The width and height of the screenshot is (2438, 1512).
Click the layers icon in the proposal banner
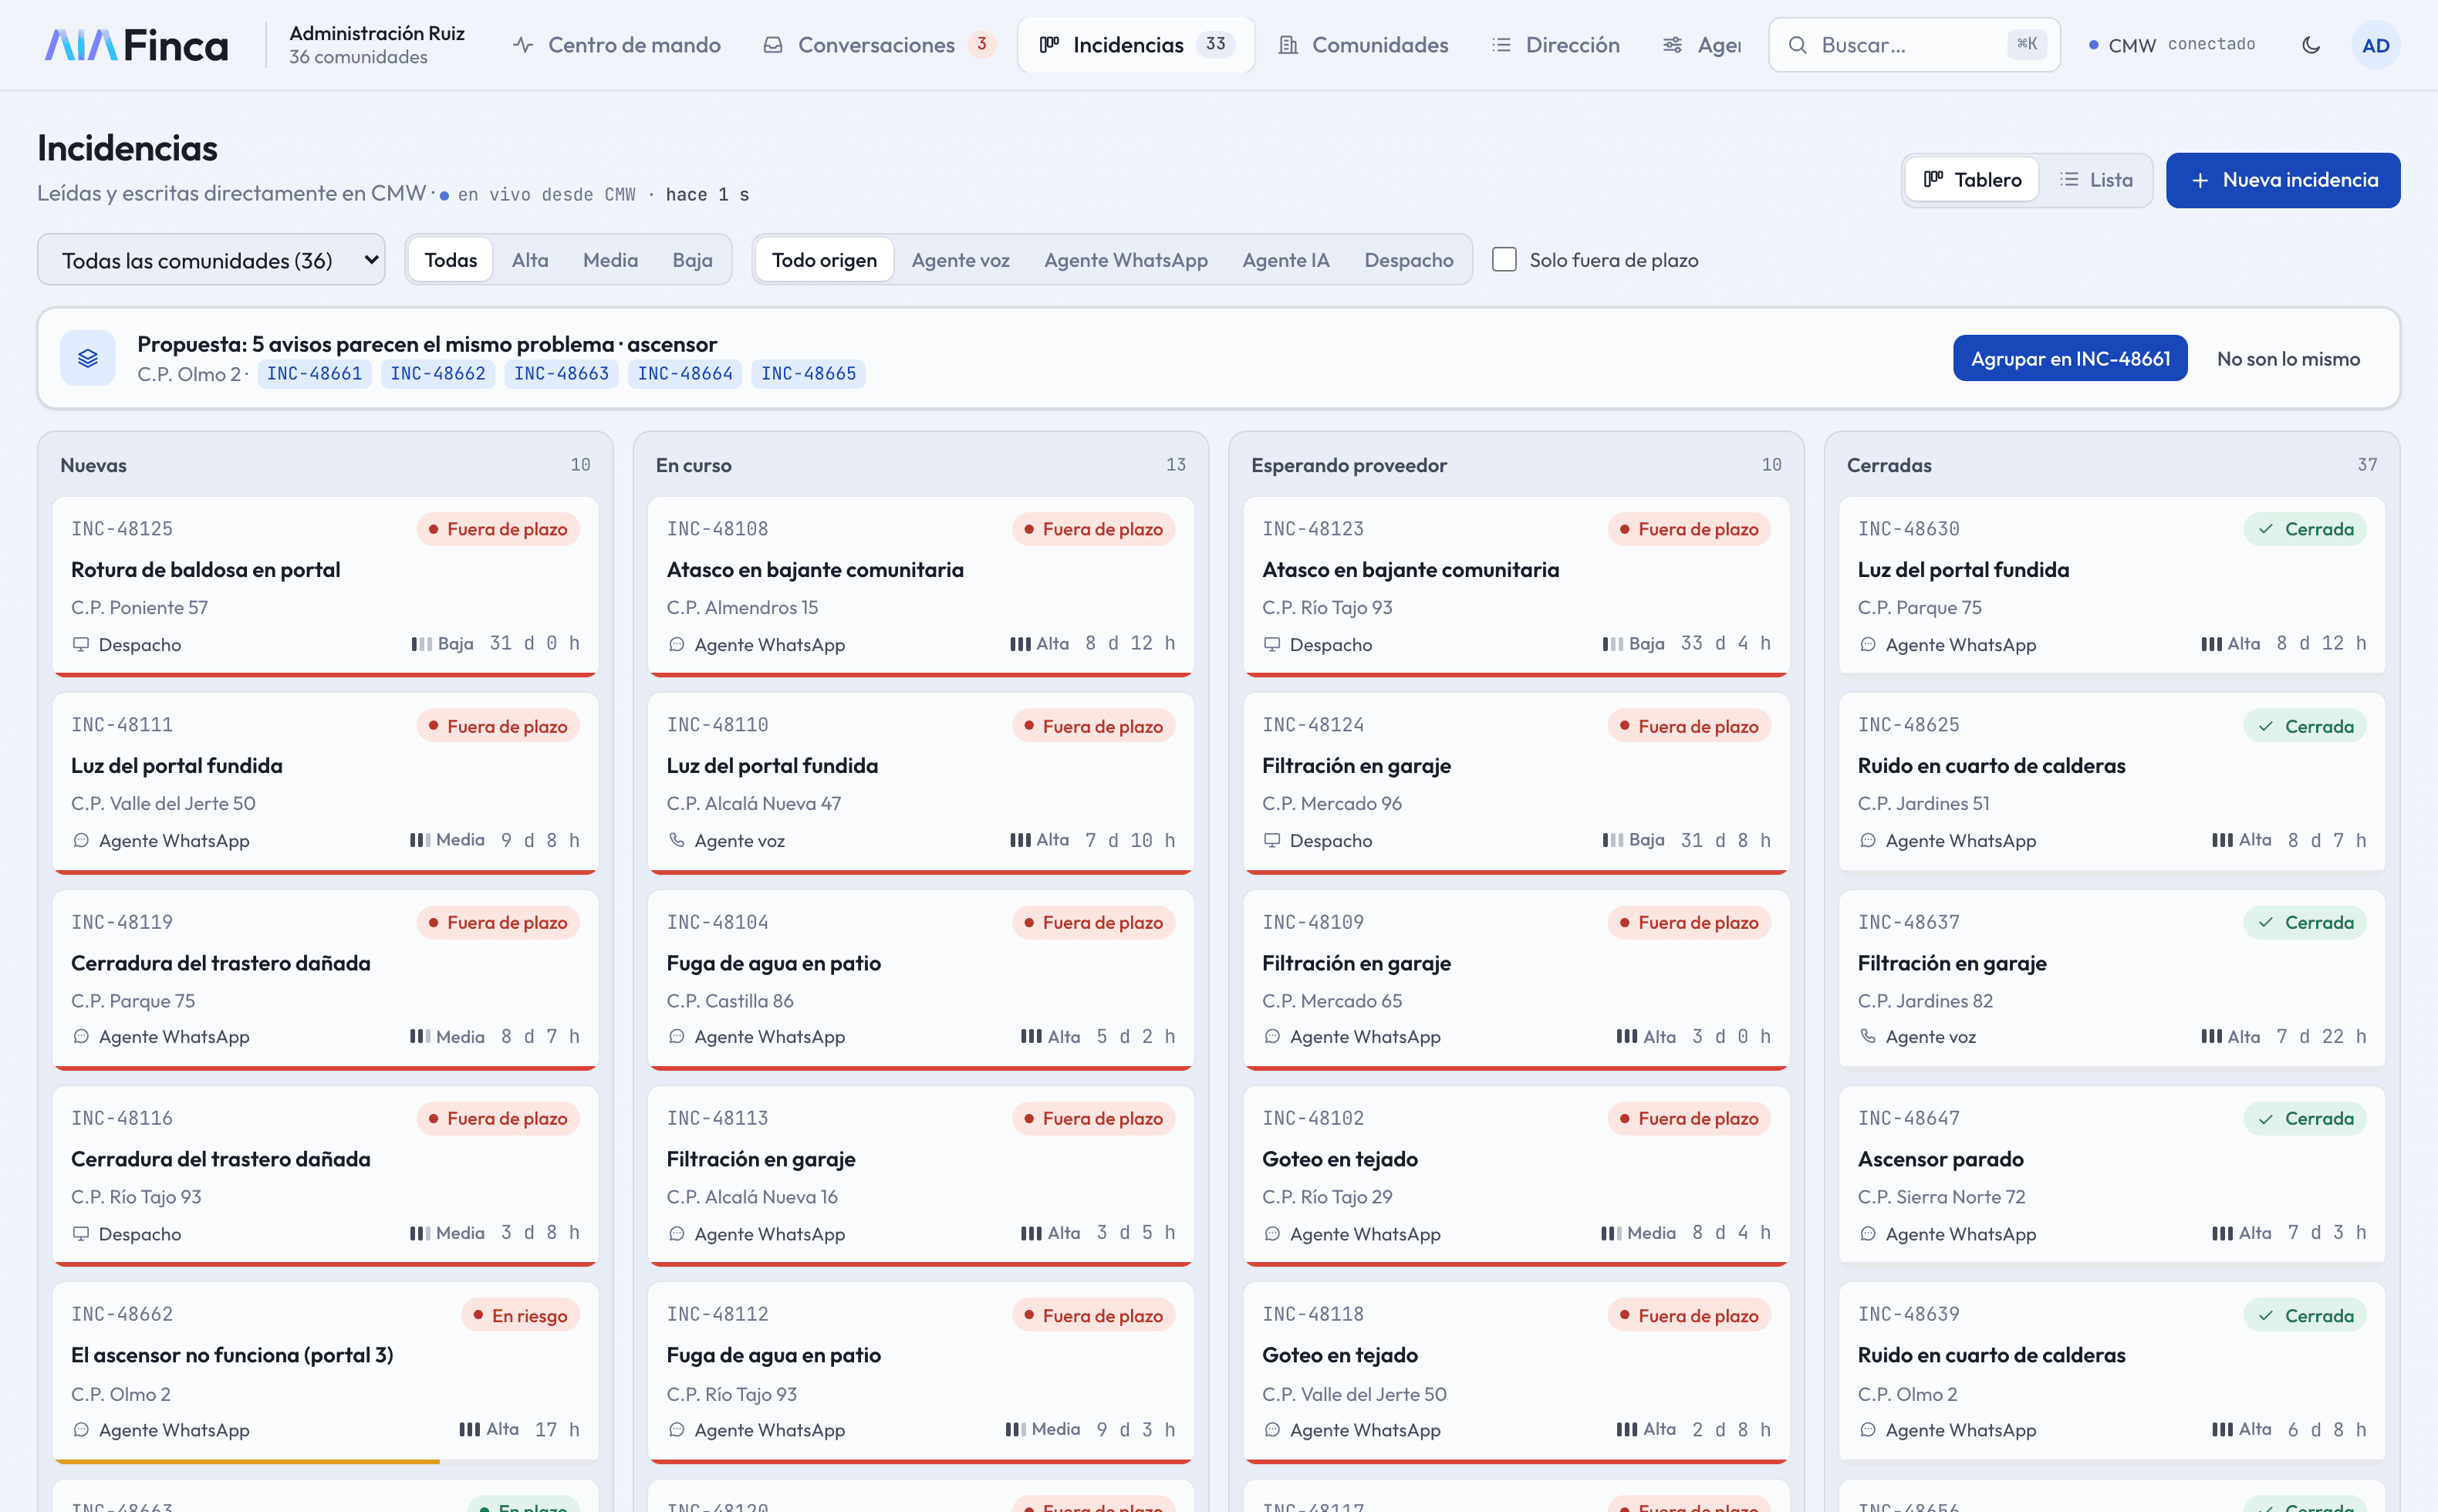tap(88, 358)
